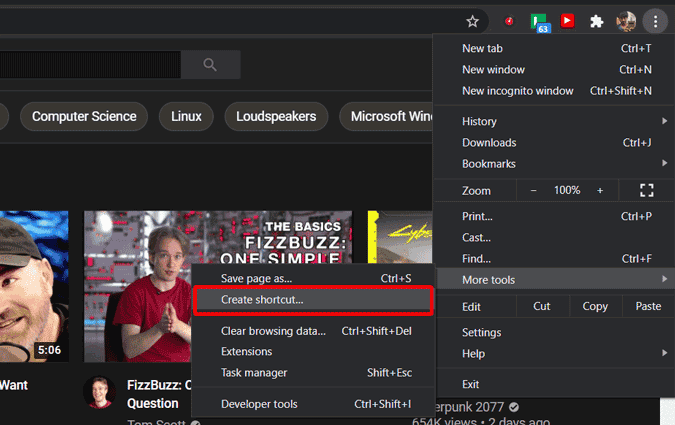Open Extensions from More tools submenu

[313, 352]
